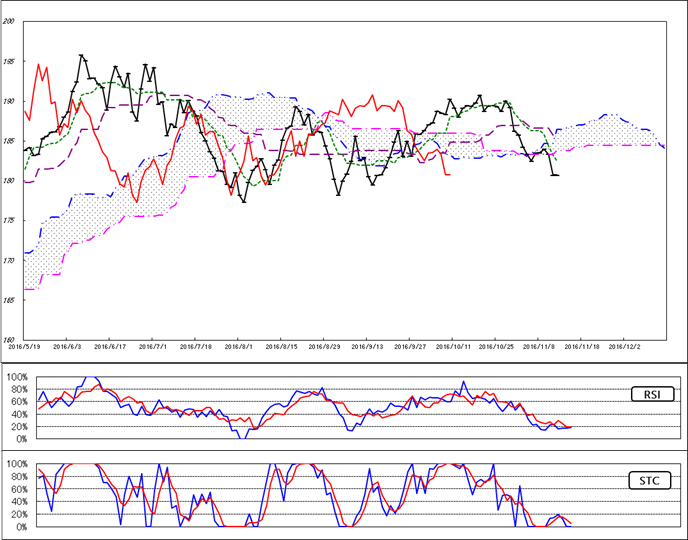Screen dimensions: 688x540
Task: Click the 170 price axis label
Action: [x=8, y=260]
